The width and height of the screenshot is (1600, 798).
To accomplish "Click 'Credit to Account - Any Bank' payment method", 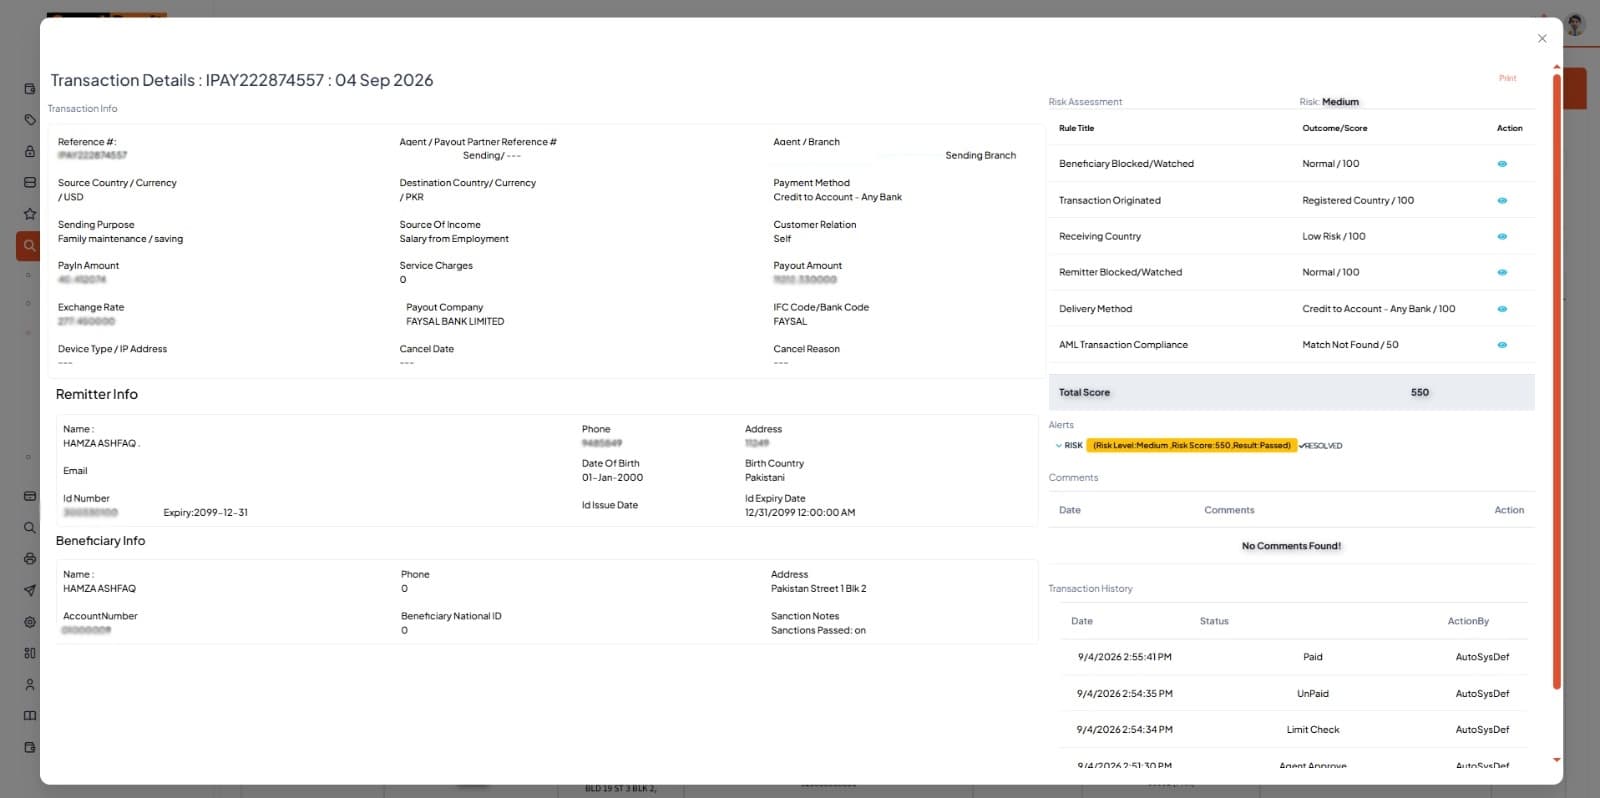I will [837, 198].
